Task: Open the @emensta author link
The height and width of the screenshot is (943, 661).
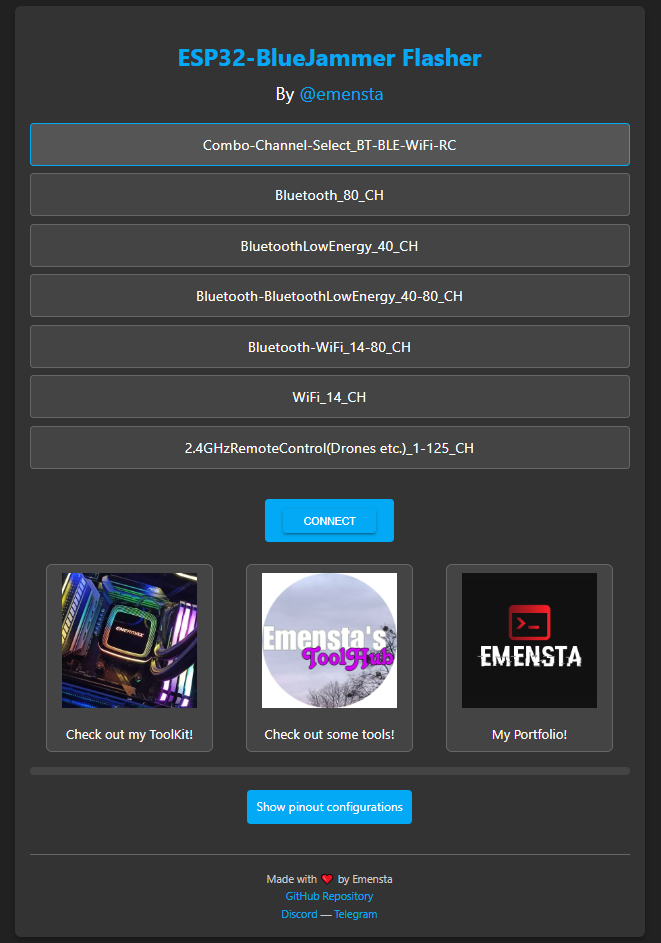Action: pyautogui.click(x=341, y=94)
